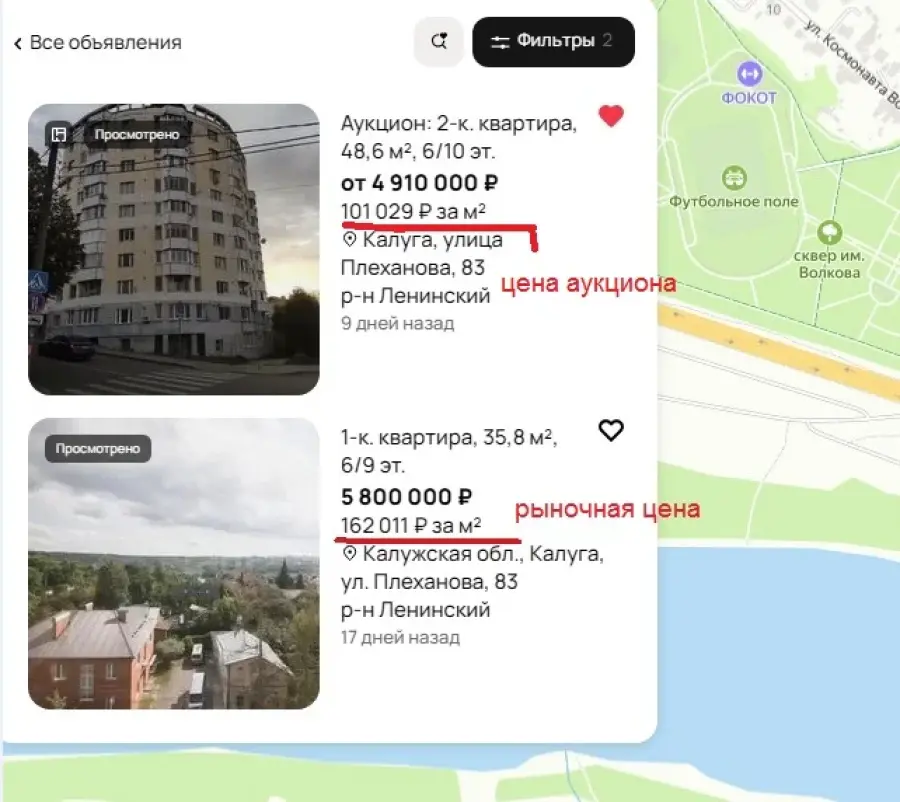This screenshot has height=802, width=900.
Task: Remove auction apartment from favorites (red heart)
Action: (611, 115)
